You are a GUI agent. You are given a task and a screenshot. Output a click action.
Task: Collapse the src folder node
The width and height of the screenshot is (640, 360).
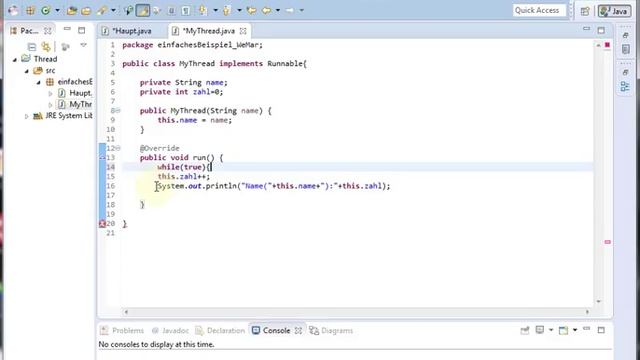pos(27,71)
